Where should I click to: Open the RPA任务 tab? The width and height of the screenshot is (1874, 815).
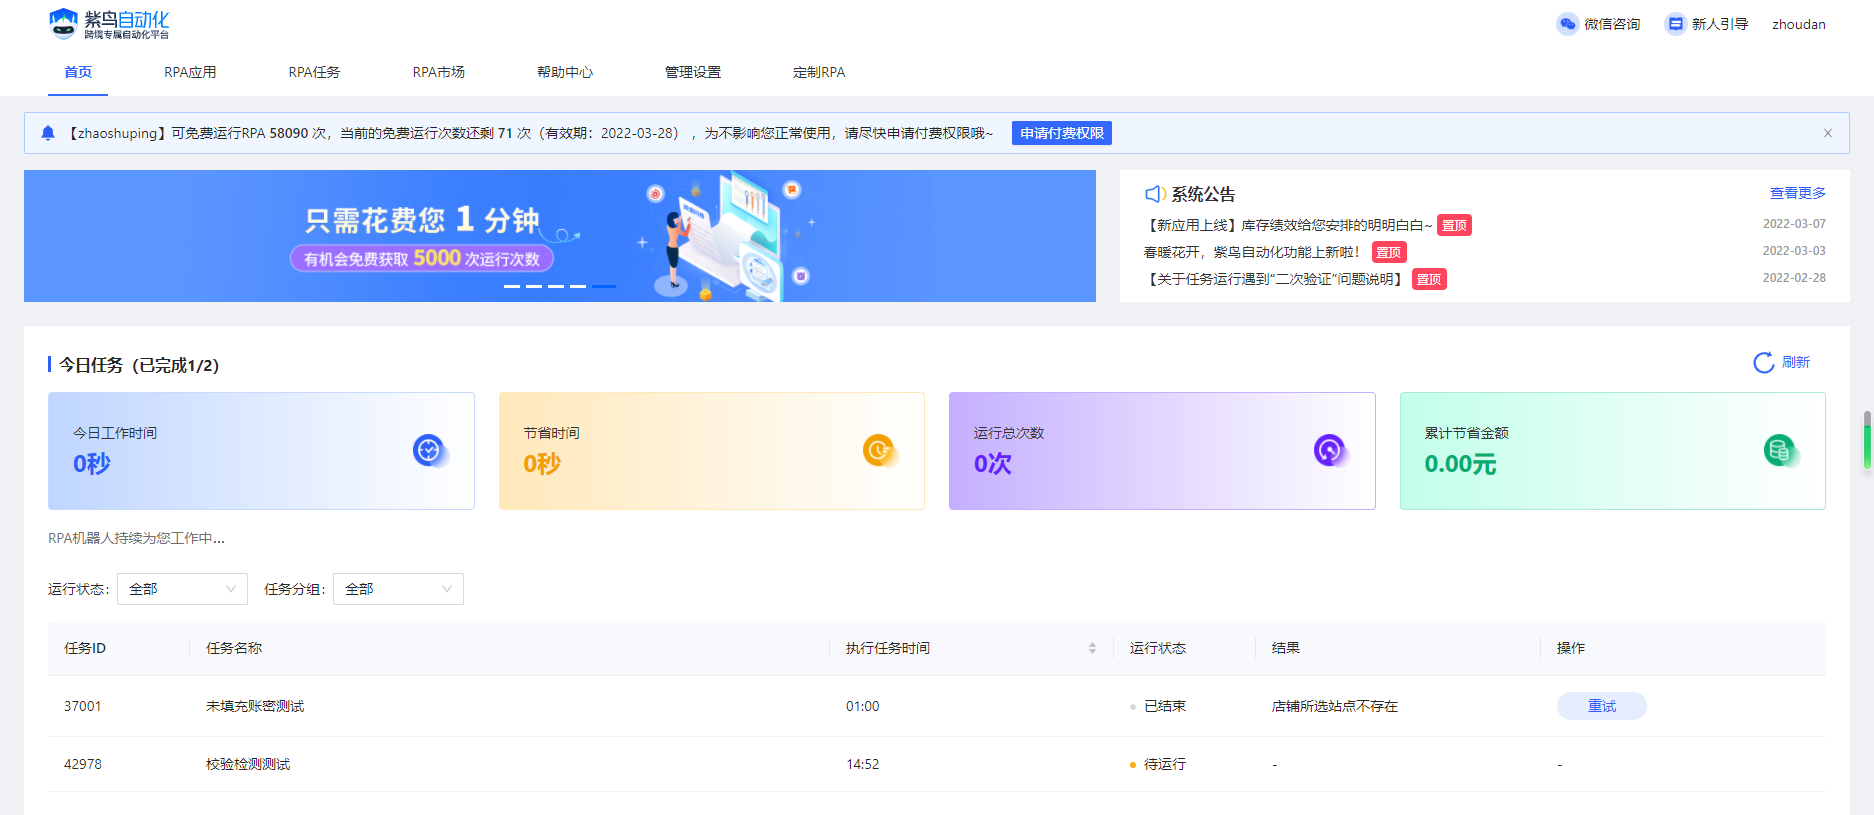314,72
